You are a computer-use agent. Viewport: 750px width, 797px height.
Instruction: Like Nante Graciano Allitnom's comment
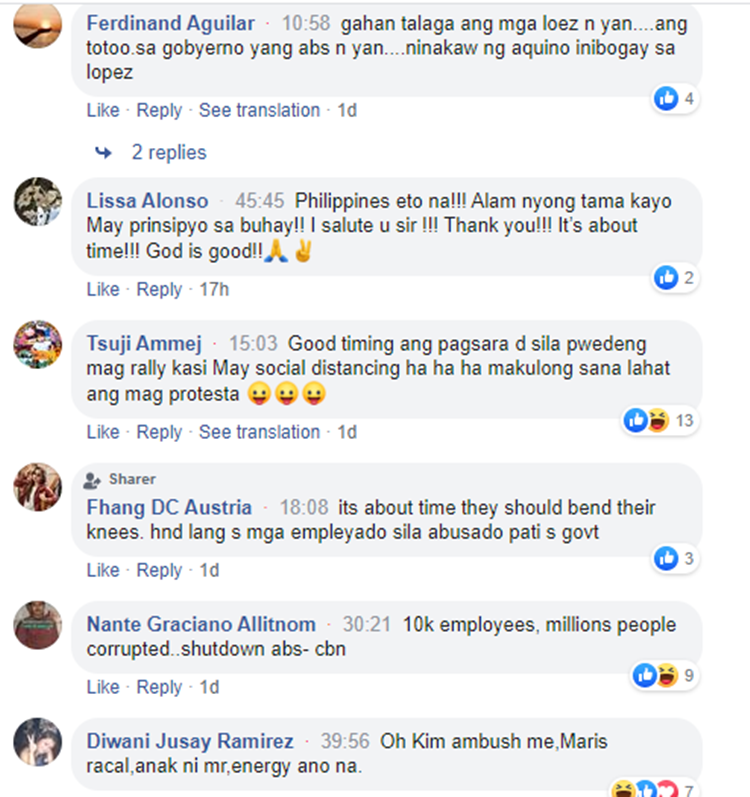[x=103, y=687]
